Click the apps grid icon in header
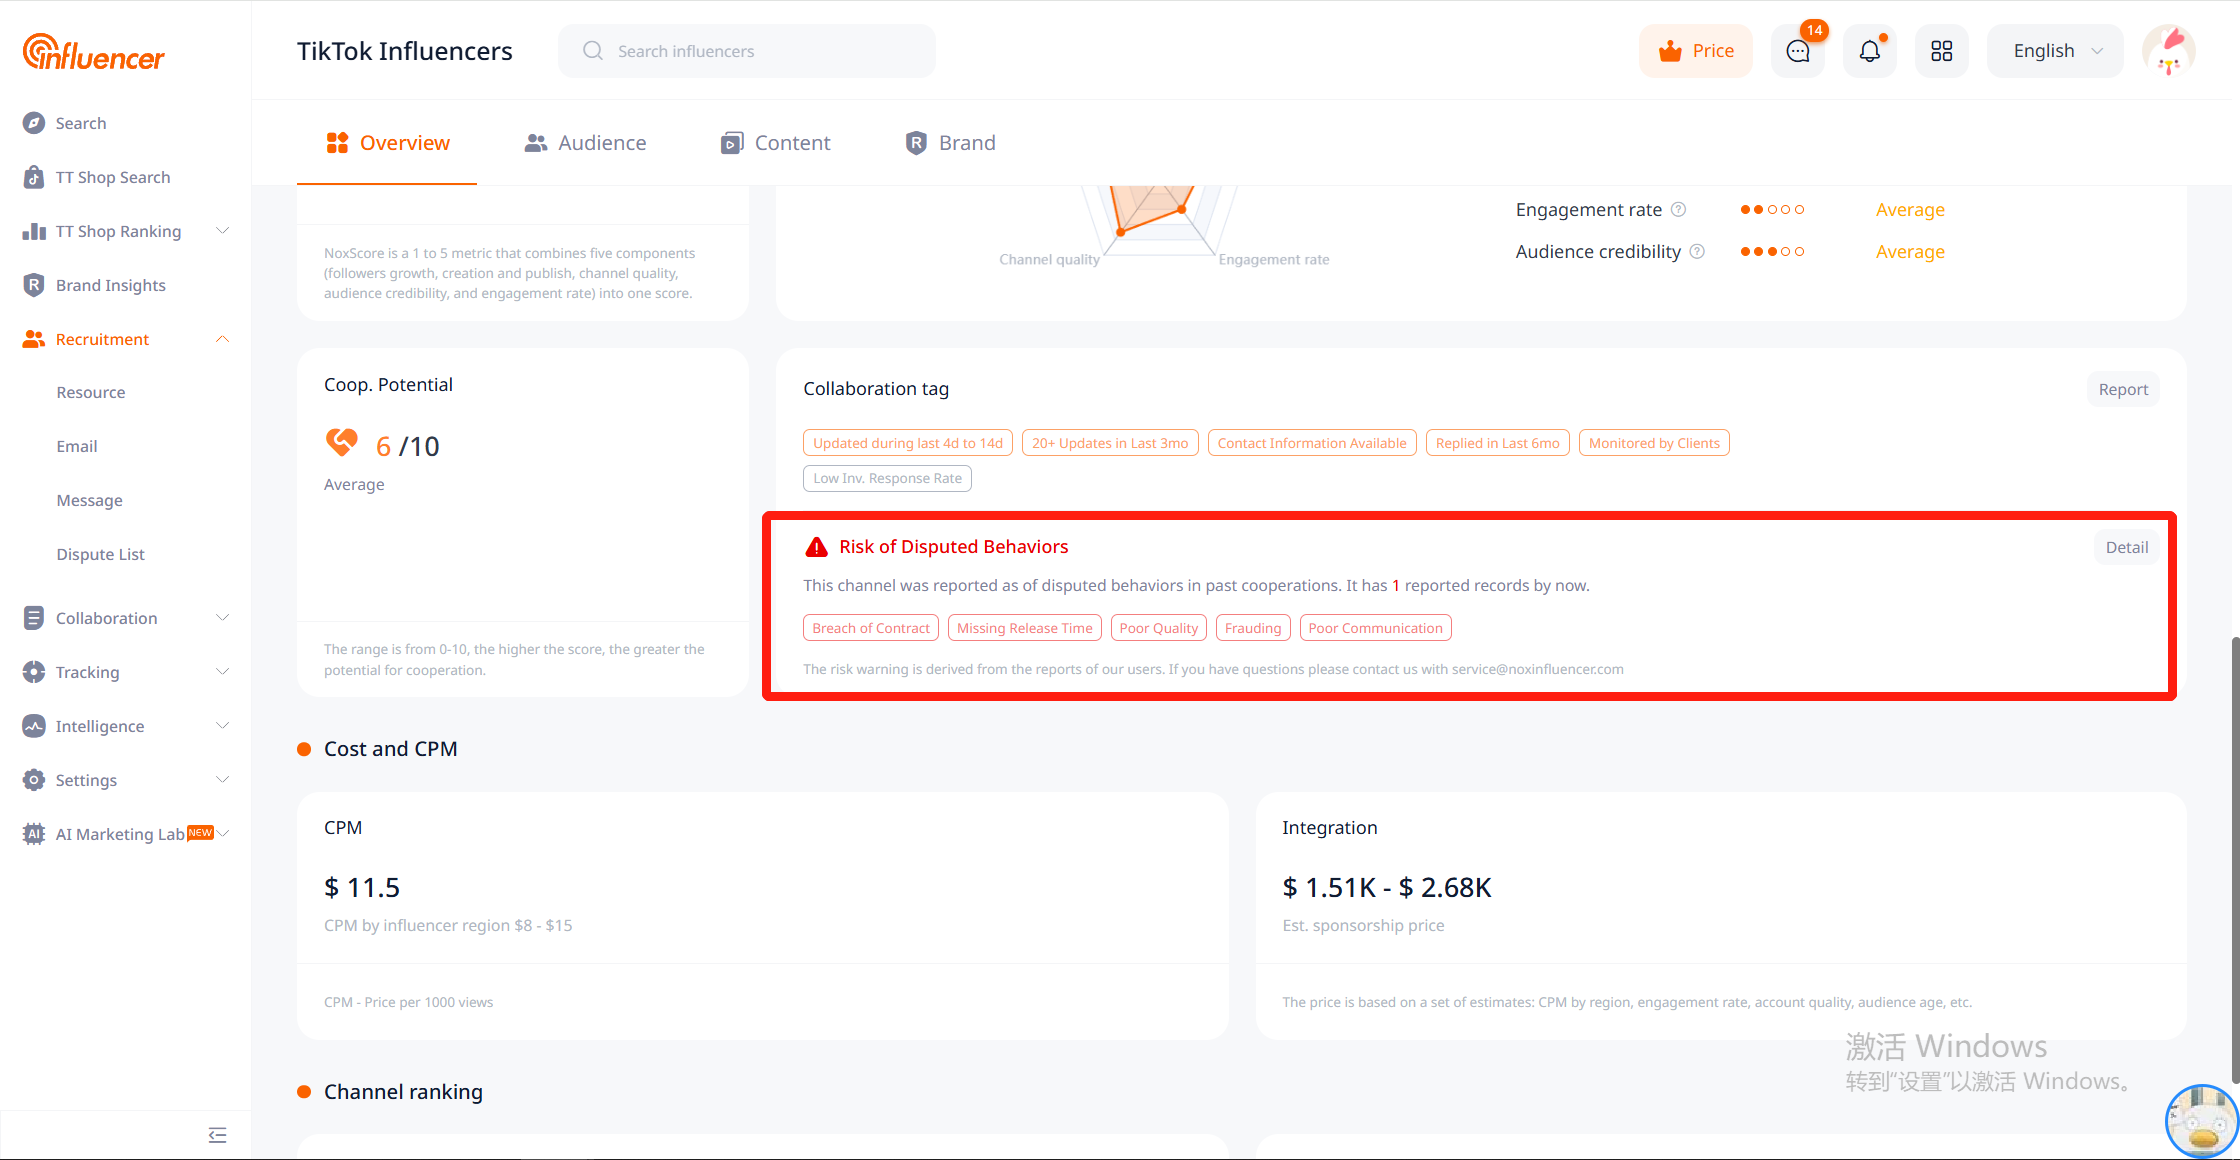This screenshot has height=1160, width=2240. (x=1941, y=51)
